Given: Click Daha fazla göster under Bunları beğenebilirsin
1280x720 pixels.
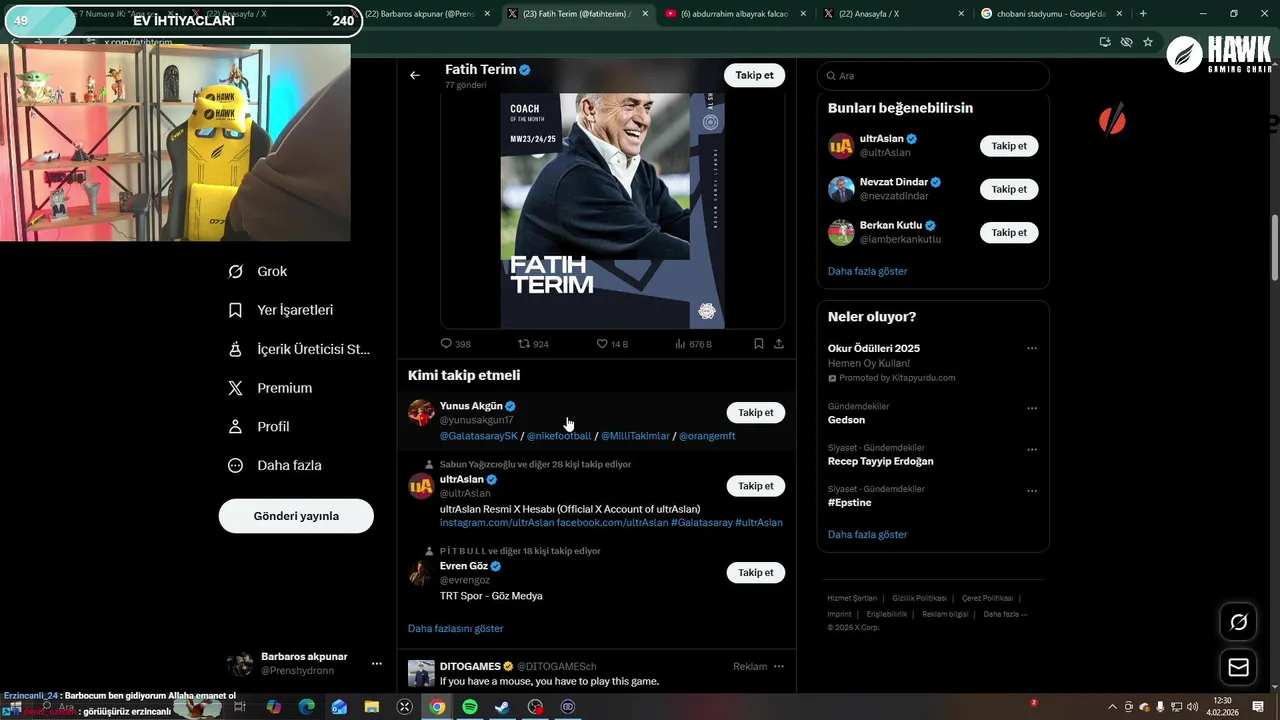Looking at the screenshot, I should click(868, 271).
